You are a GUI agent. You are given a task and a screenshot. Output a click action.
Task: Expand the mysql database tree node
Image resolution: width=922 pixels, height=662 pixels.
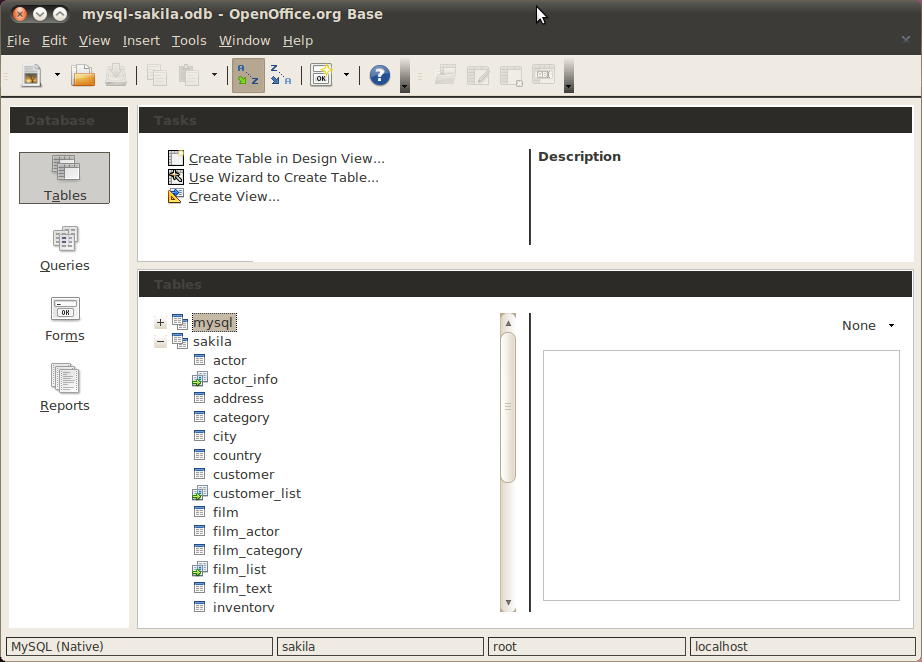[160, 322]
